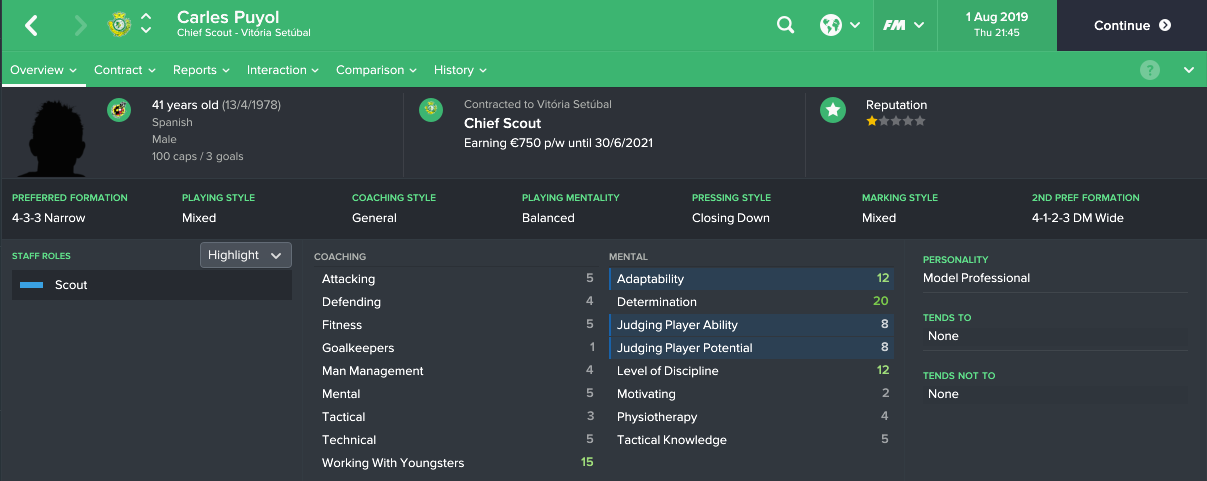Image resolution: width=1207 pixels, height=481 pixels.
Task: Click the help question mark icon
Action: (x=1150, y=70)
